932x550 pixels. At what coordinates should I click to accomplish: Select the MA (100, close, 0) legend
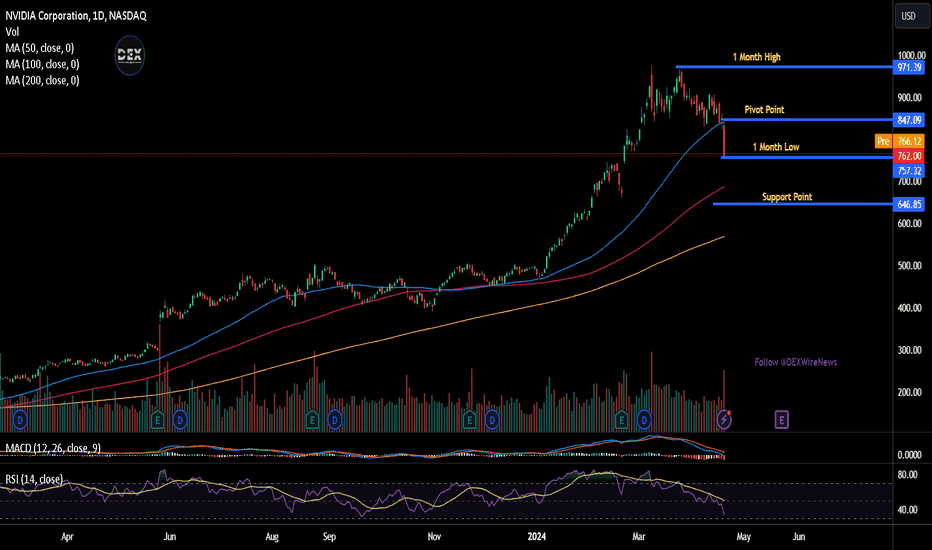pyautogui.click(x=42, y=64)
